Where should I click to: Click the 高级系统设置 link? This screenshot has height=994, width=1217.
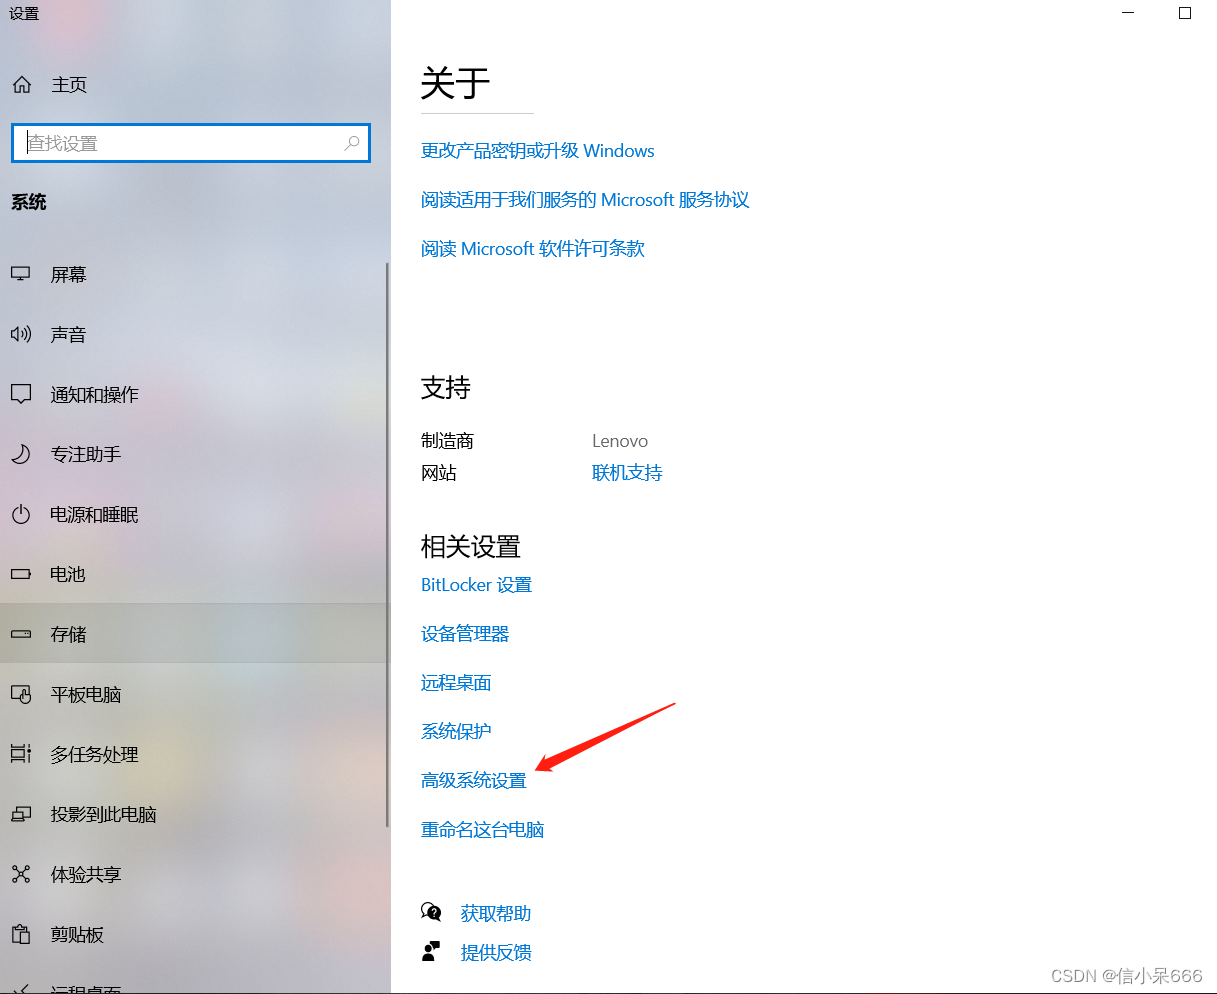coord(474,781)
